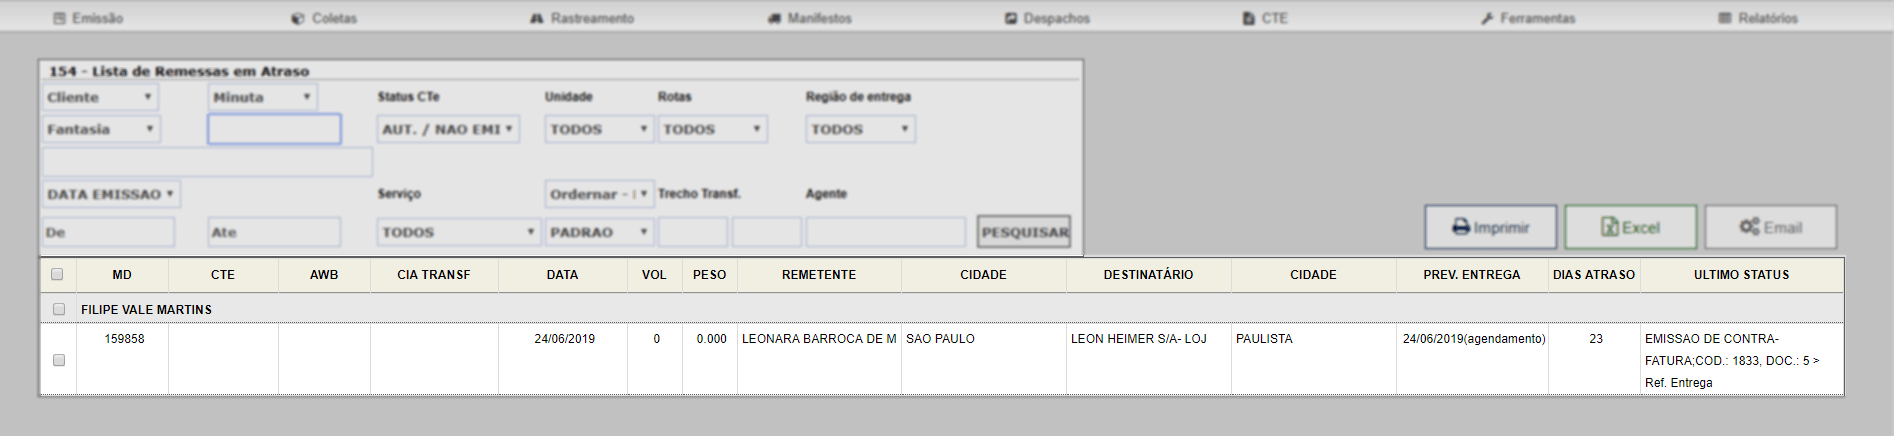The width and height of the screenshot is (1894, 436).
Task: Click the Coletas menu icon
Action: pos(298,18)
